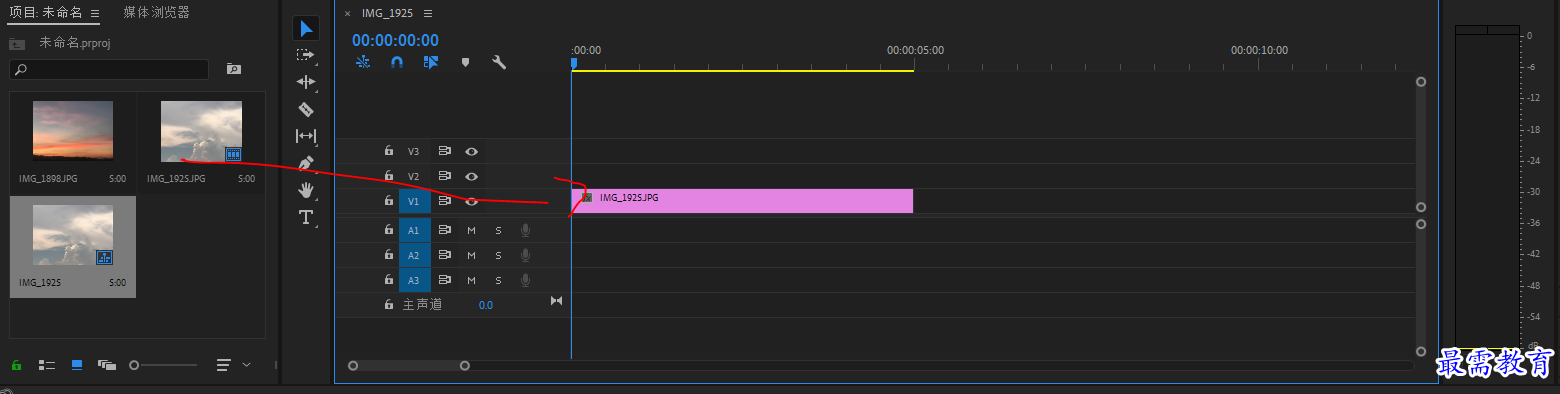The image size is (1560, 394).
Task: Toggle sync lock on V2
Action: (x=445, y=176)
